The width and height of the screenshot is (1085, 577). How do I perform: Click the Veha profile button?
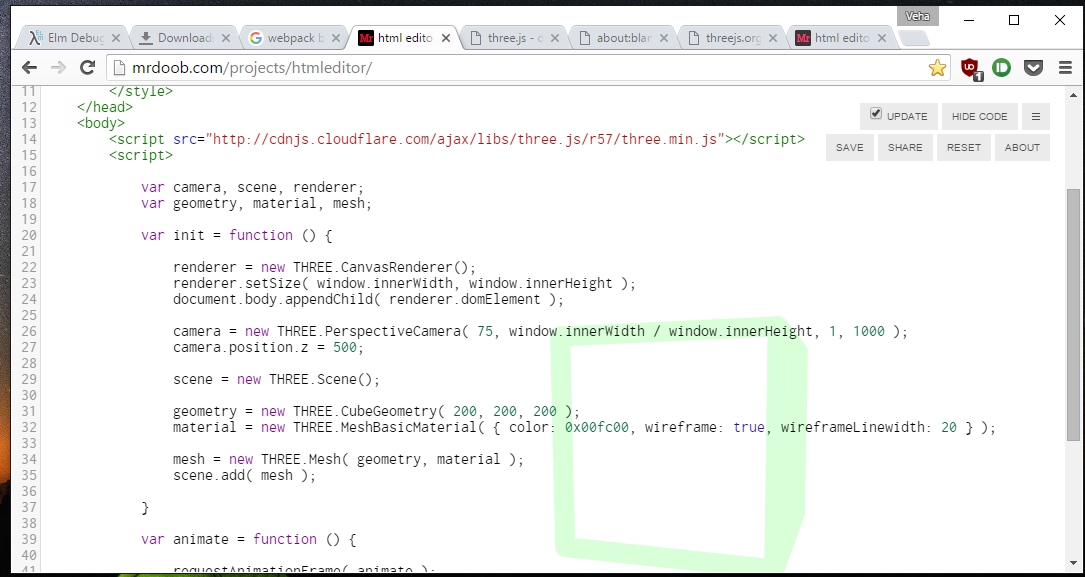918,16
